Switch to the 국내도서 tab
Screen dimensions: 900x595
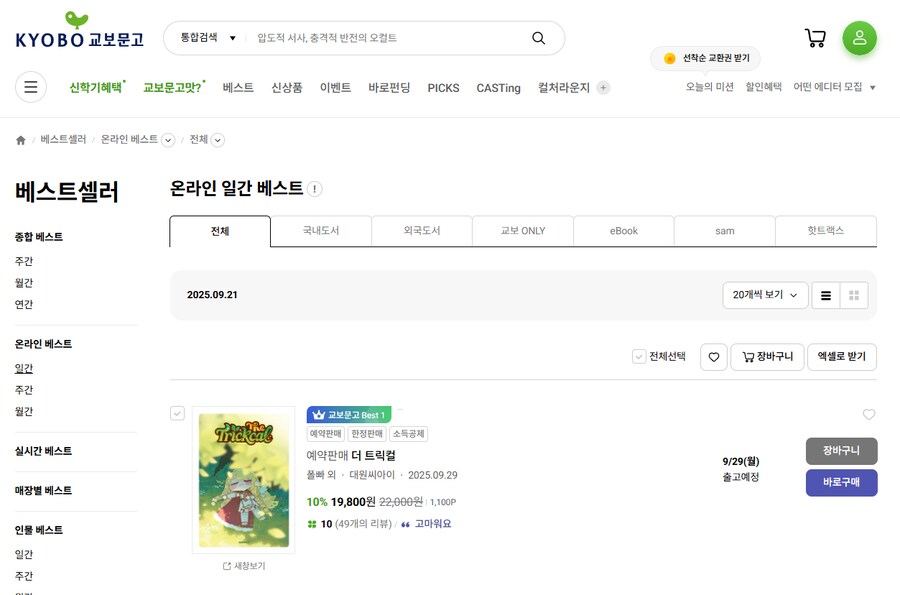coord(321,231)
